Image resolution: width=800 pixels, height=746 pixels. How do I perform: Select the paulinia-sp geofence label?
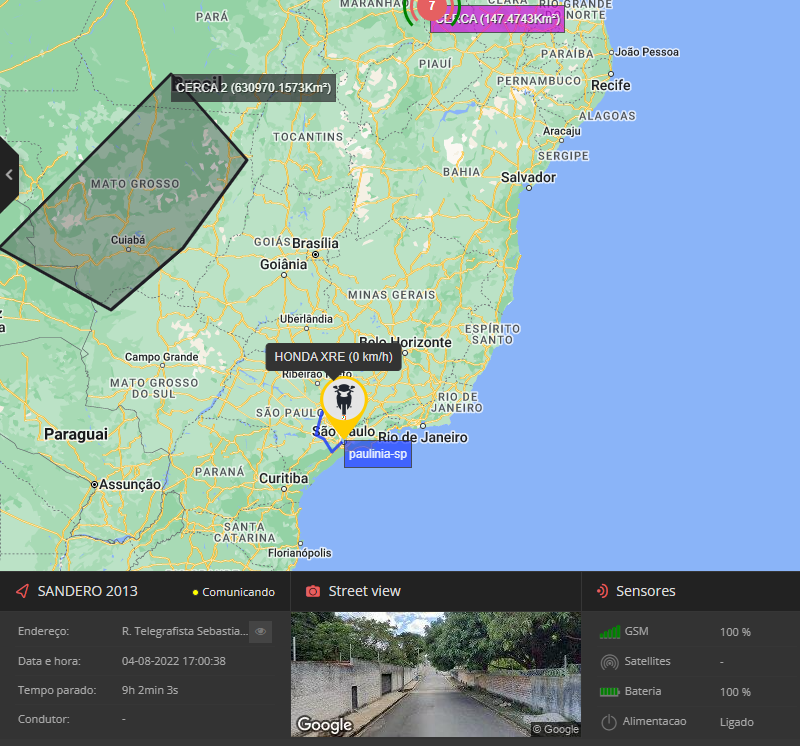[378, 455]
